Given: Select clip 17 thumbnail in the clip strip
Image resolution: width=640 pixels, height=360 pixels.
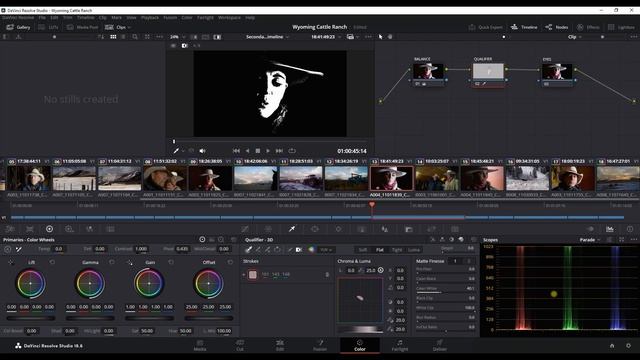Looking at the screenshot, I should pyautogui.click(x=572, y=178).
